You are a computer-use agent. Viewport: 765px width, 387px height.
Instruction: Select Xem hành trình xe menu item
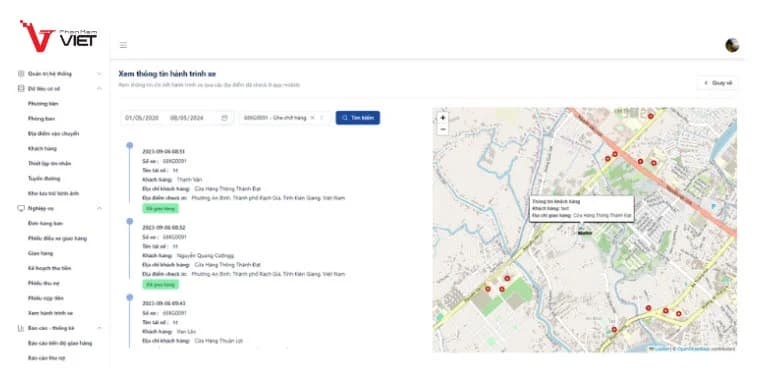[50, 313]
